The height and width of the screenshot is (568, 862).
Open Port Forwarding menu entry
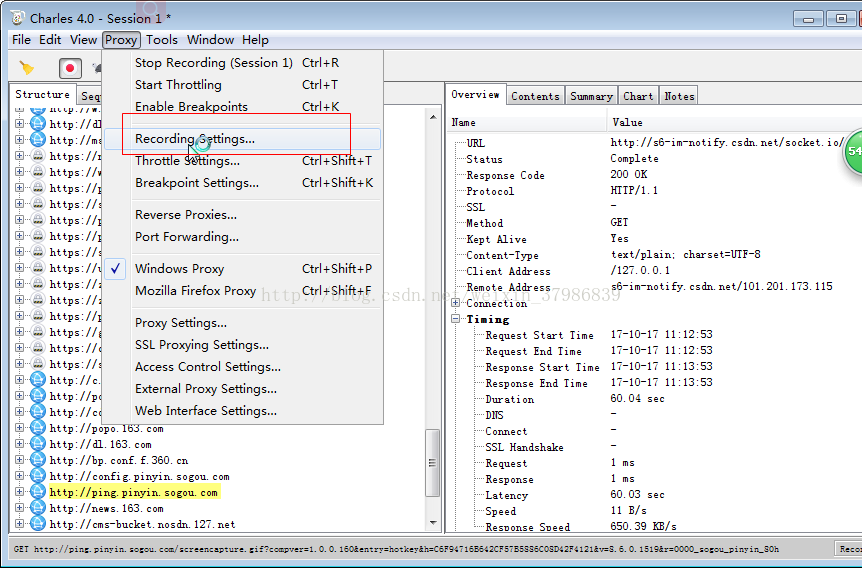[x=242, y=236]
